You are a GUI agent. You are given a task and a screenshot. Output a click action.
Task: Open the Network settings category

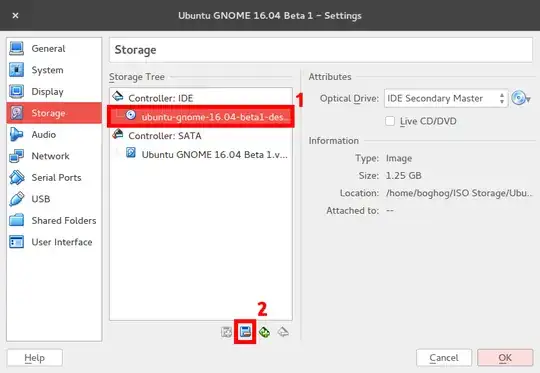[x=54, y=156]
